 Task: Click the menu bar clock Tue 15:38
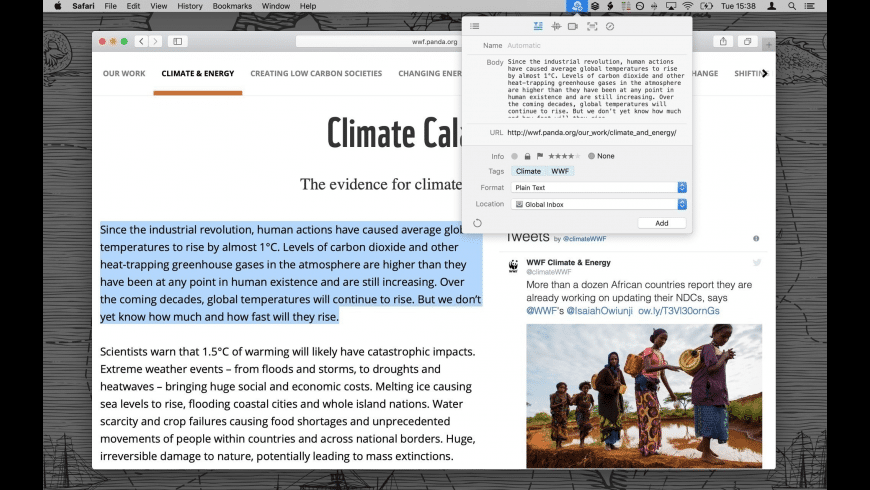pos(738,6)
